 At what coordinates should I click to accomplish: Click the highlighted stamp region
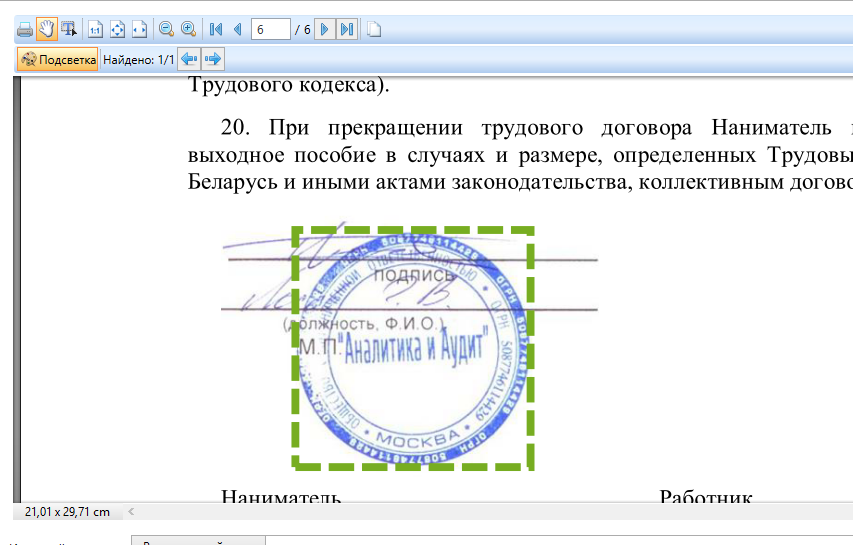(x=412, y=347)
